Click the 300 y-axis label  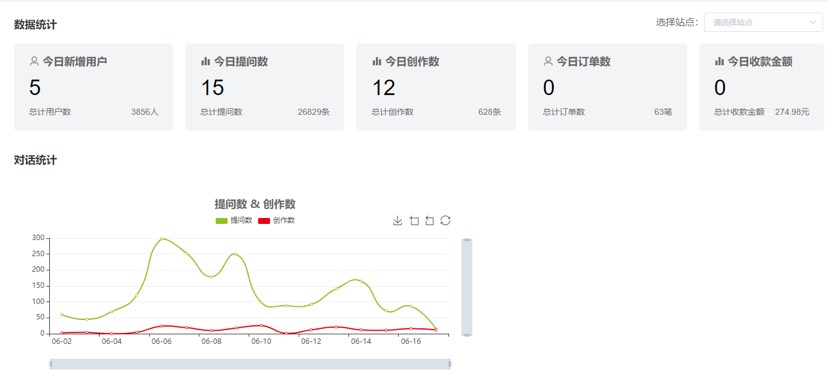click(x=39, y=238)
